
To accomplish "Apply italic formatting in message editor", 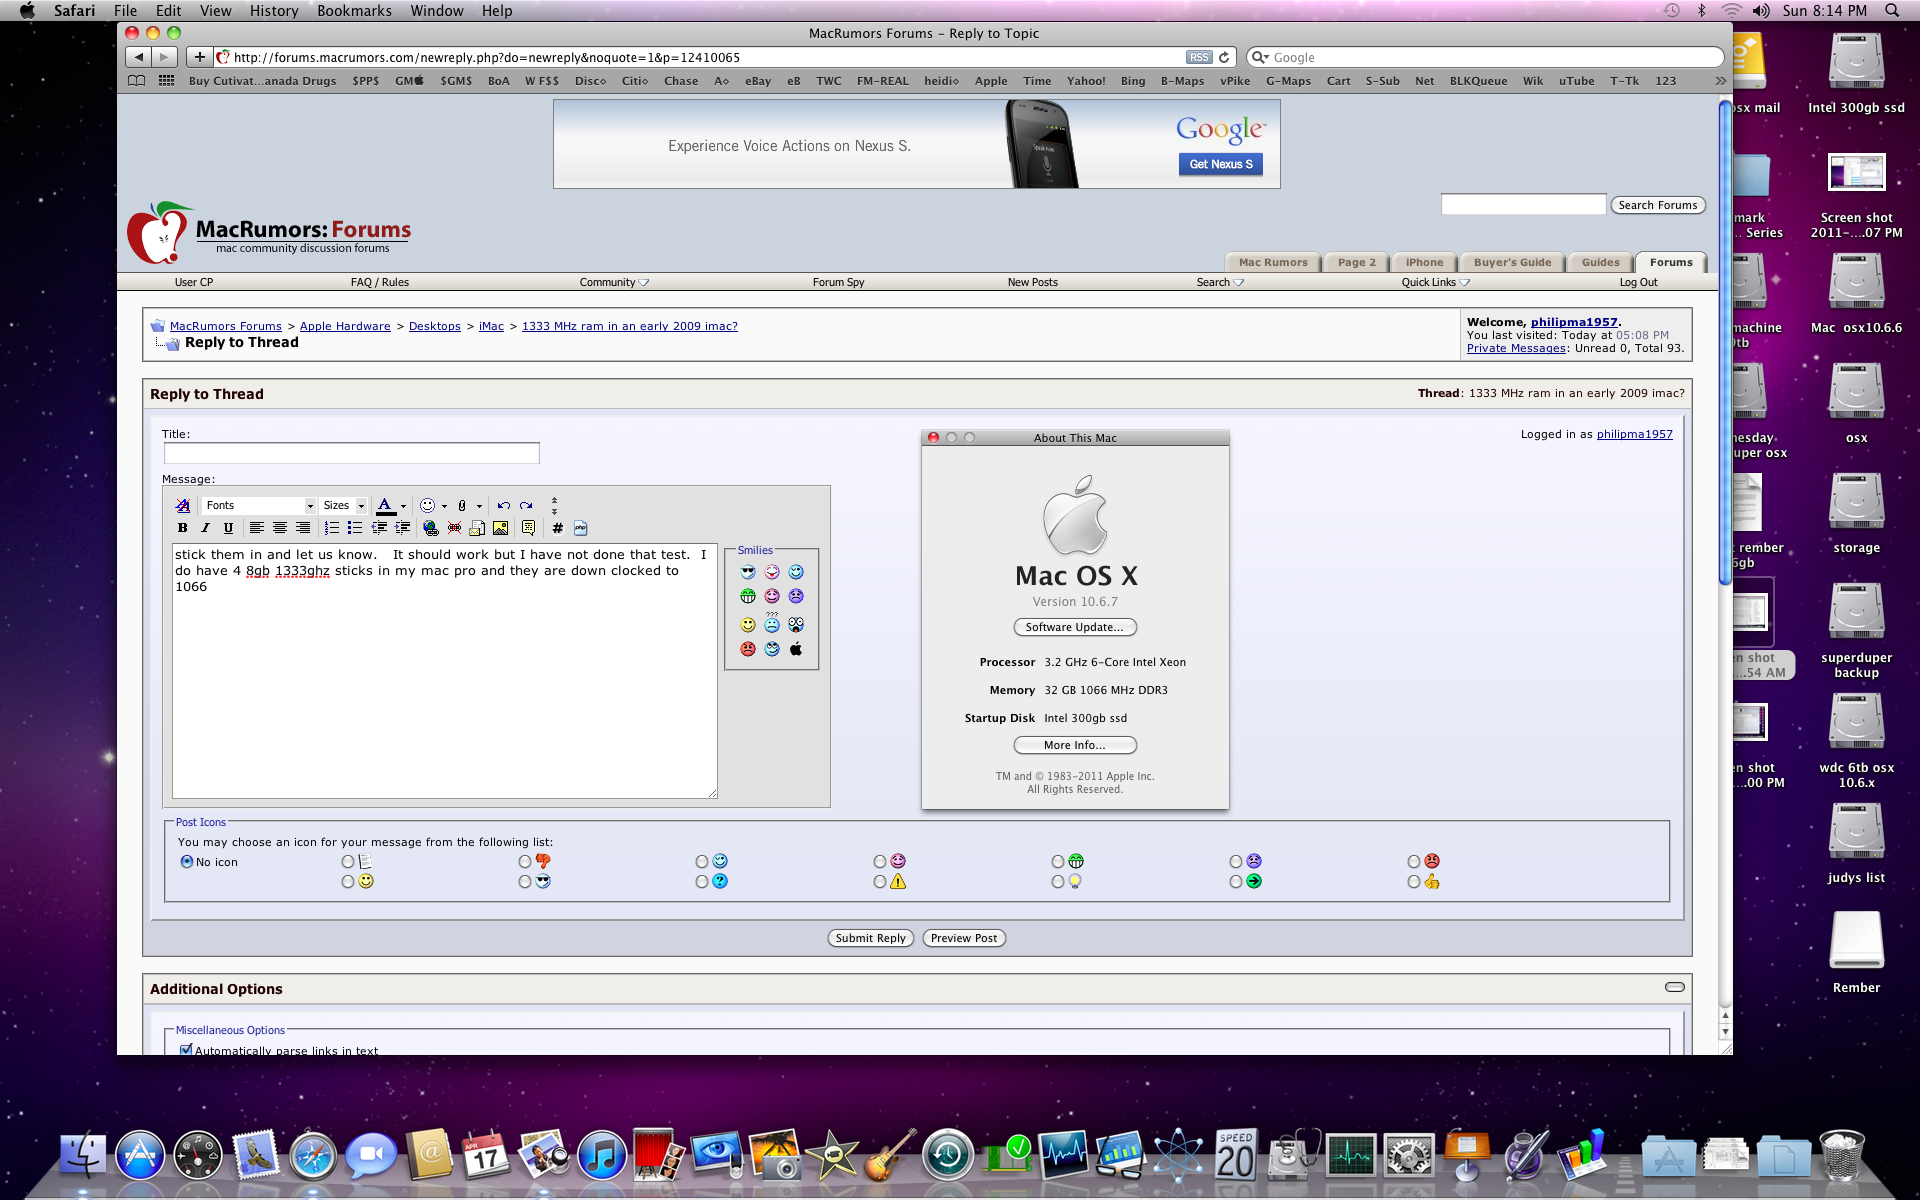I will click(x=205, y=528).
